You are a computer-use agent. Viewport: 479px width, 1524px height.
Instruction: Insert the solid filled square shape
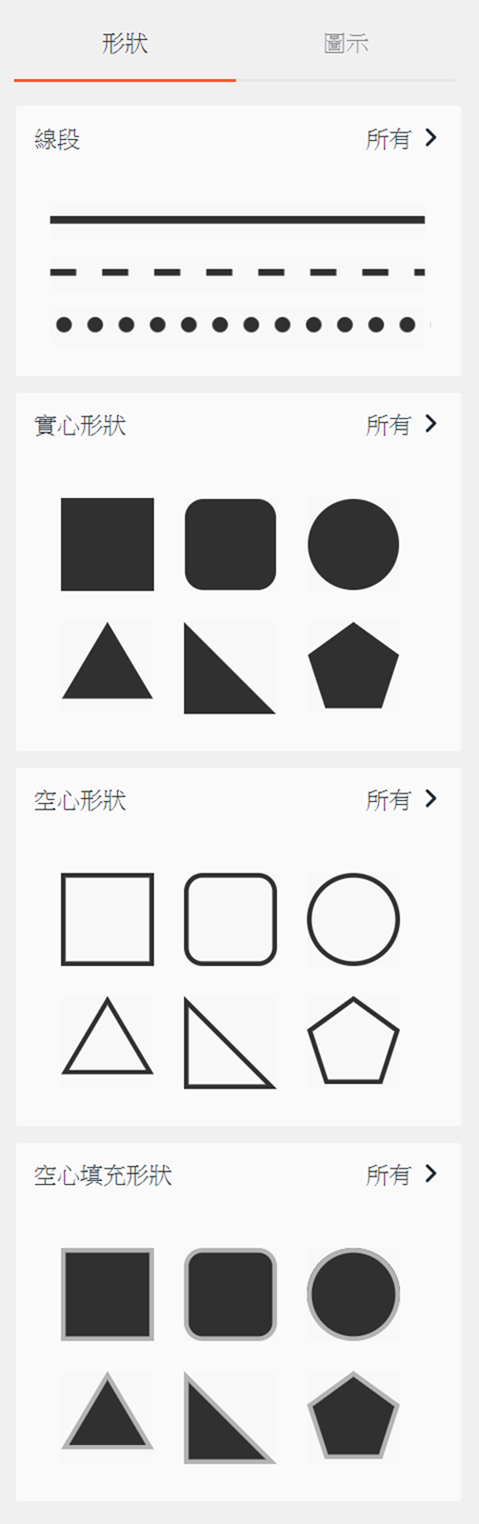tap(107, 544)
